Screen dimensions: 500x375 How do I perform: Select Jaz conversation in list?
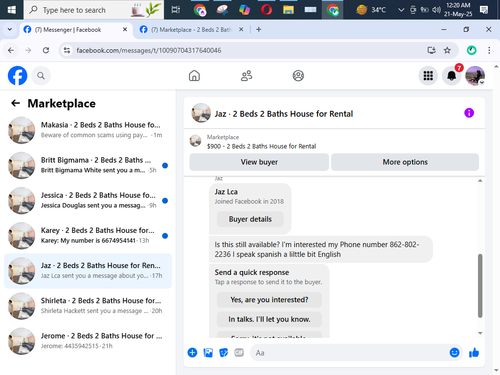point(88,271)
